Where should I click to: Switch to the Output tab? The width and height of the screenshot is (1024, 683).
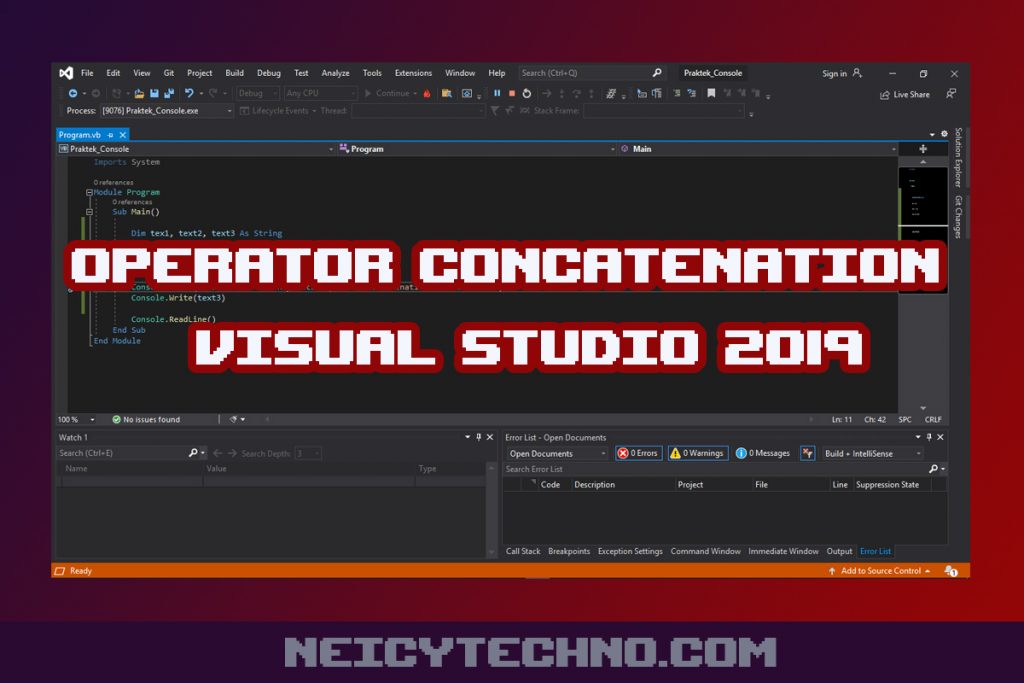(x=839, y=551)
